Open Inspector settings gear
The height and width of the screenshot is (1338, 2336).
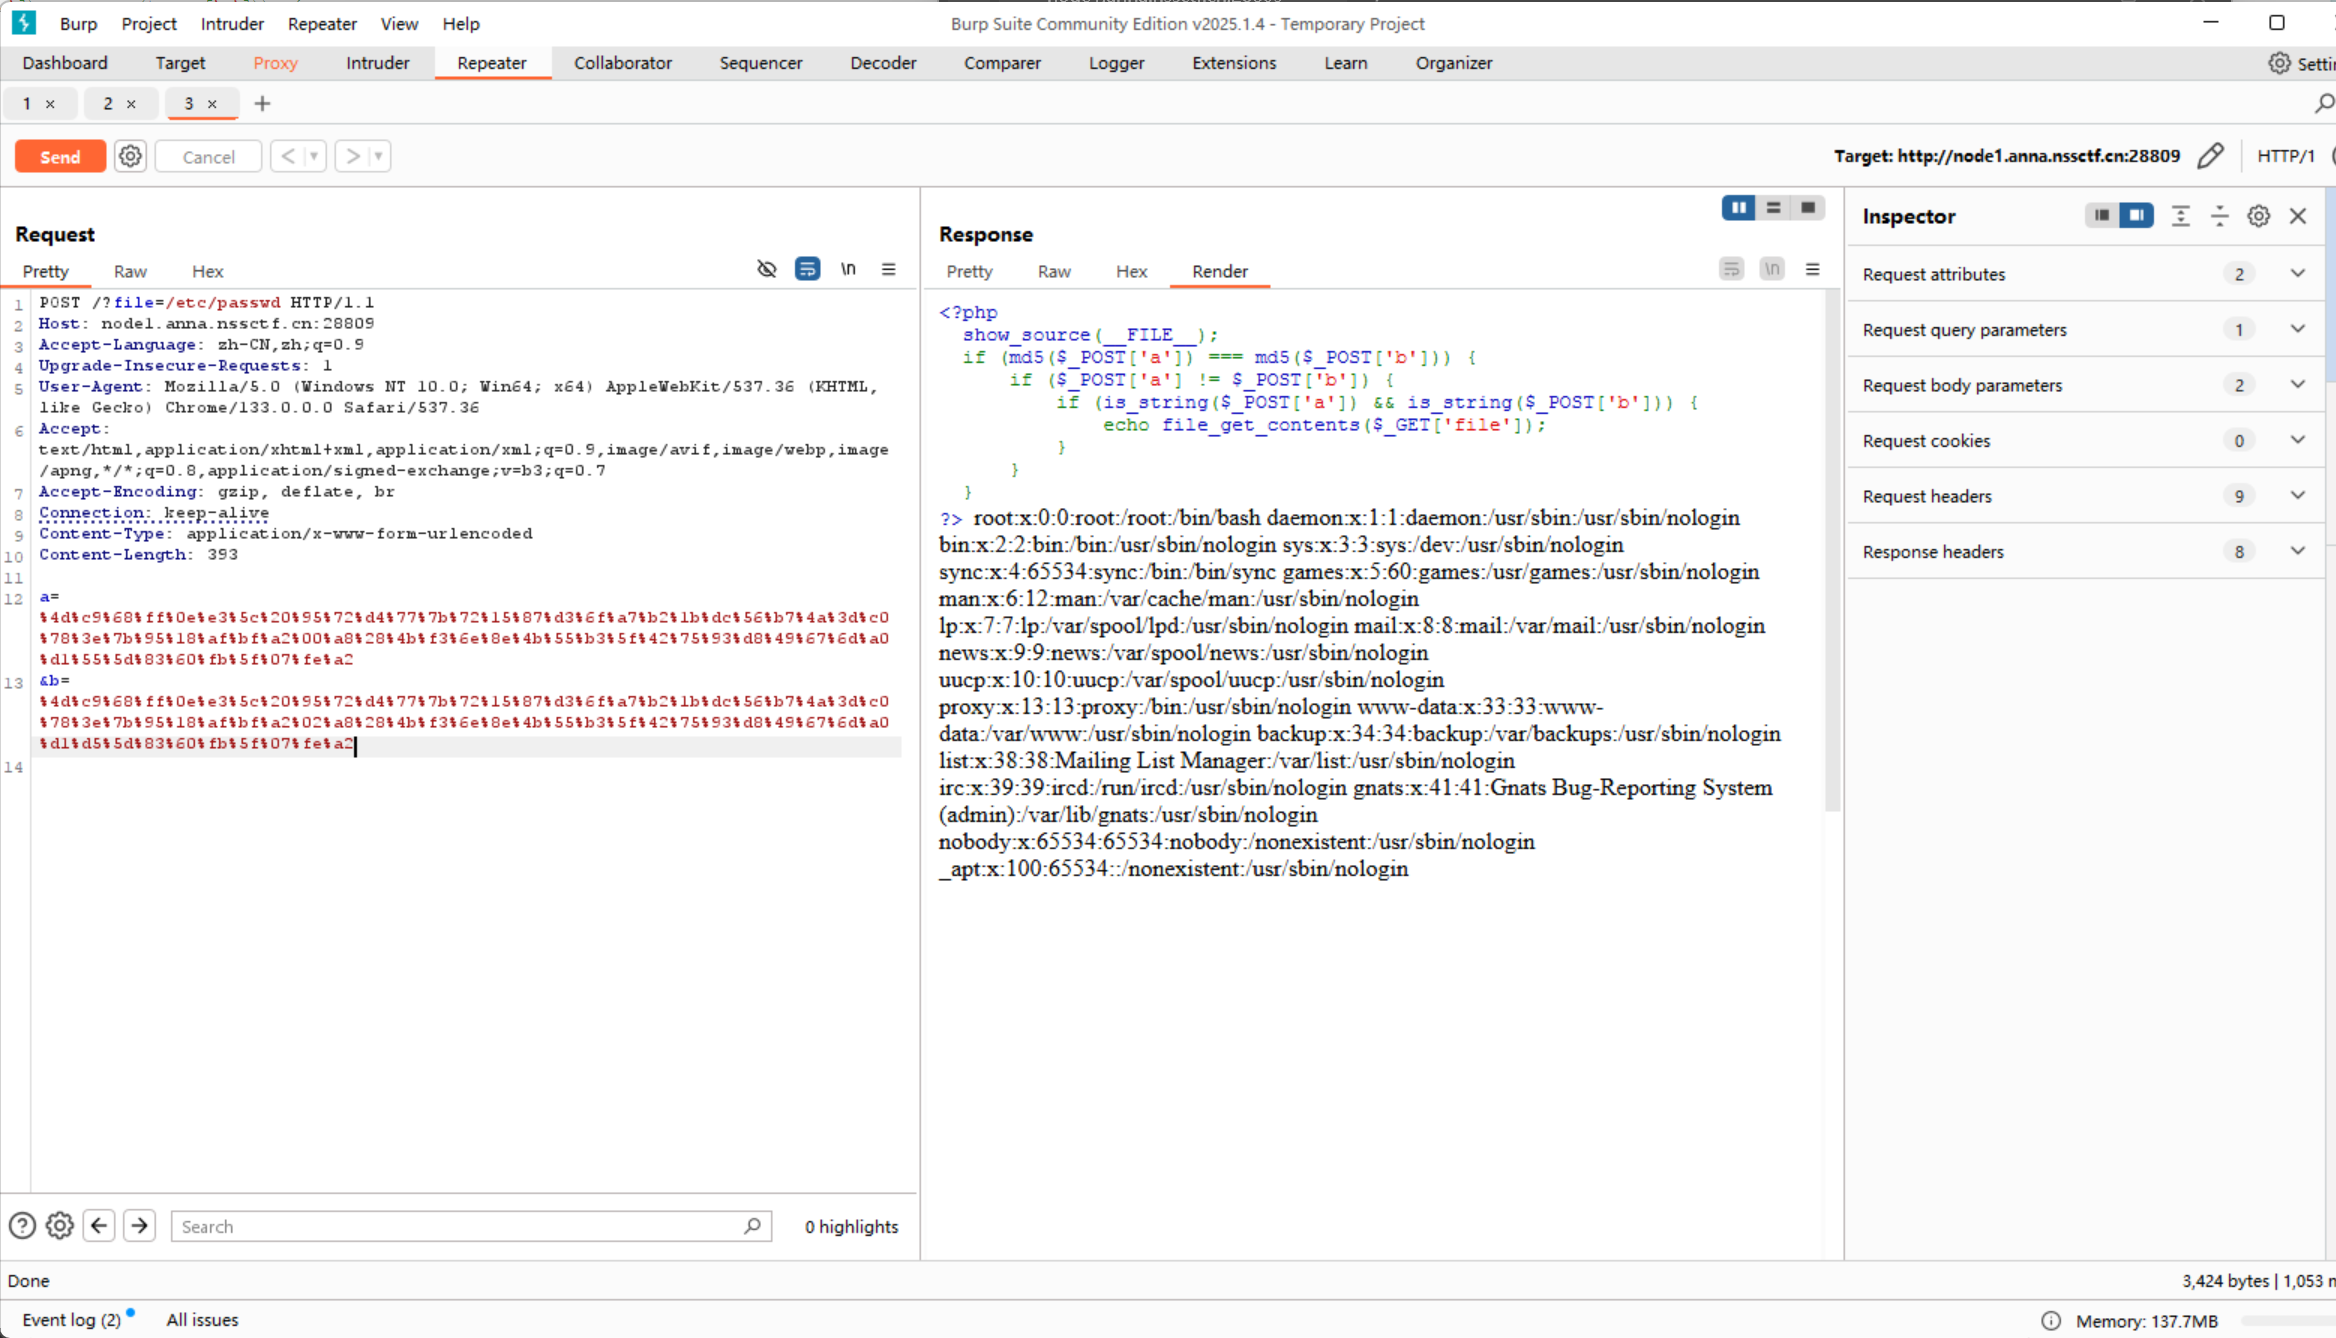(x=2258, y=216)
